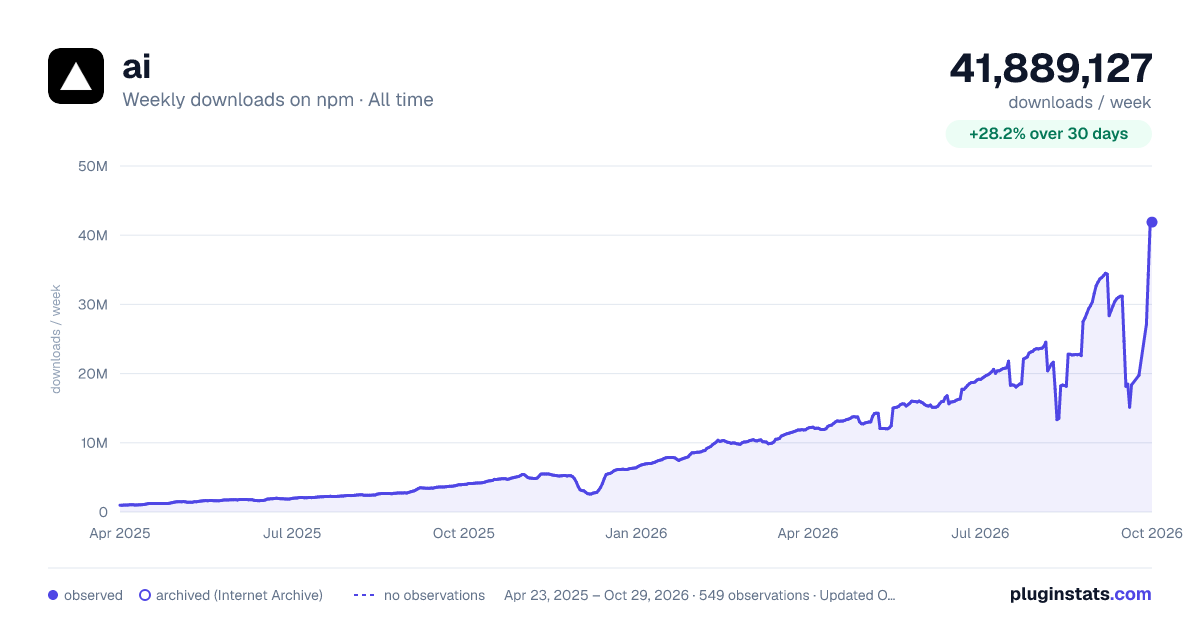1200x630 pixels.
Task: Click the 50M y-axis label
Action: coord(93,166)
